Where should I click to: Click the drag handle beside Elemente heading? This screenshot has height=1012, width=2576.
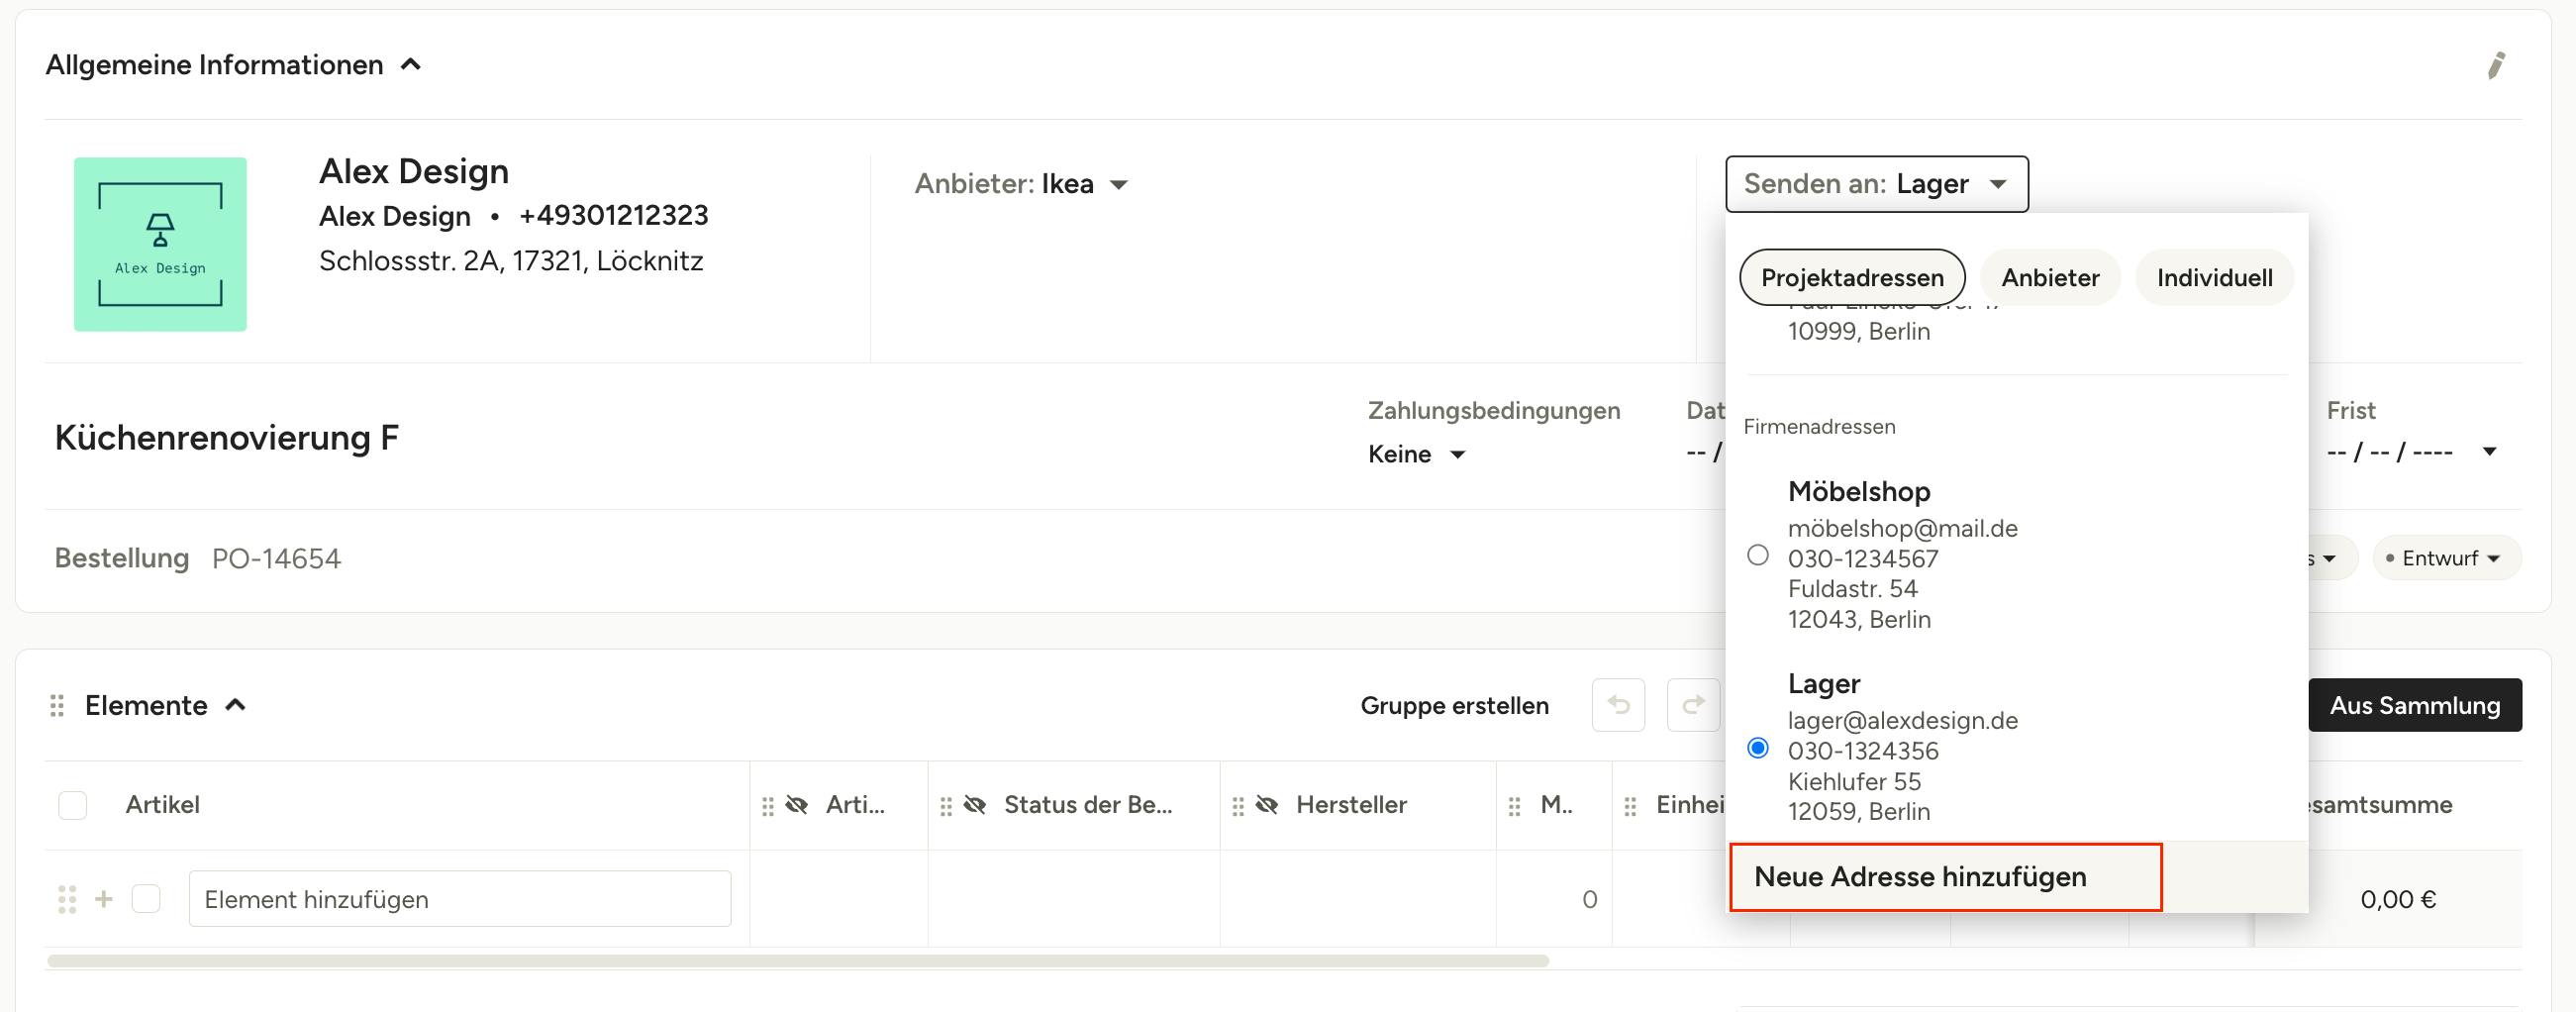[x=57, y=706]
